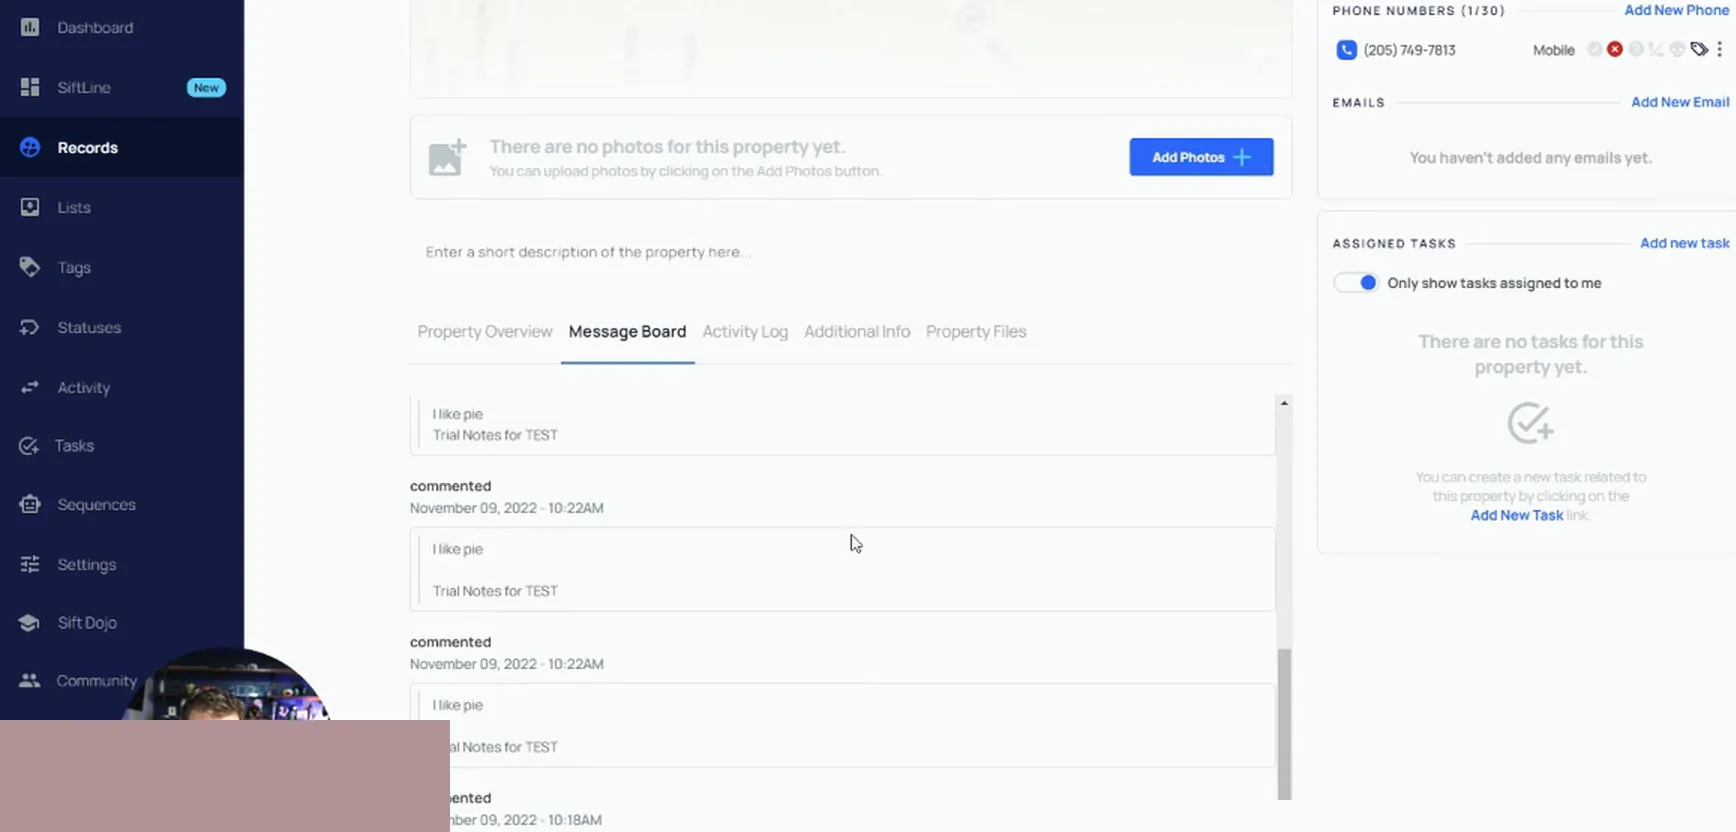Switch to the Property Overview tab
This screenshot has width=1736, height=832.
point(485,332)
